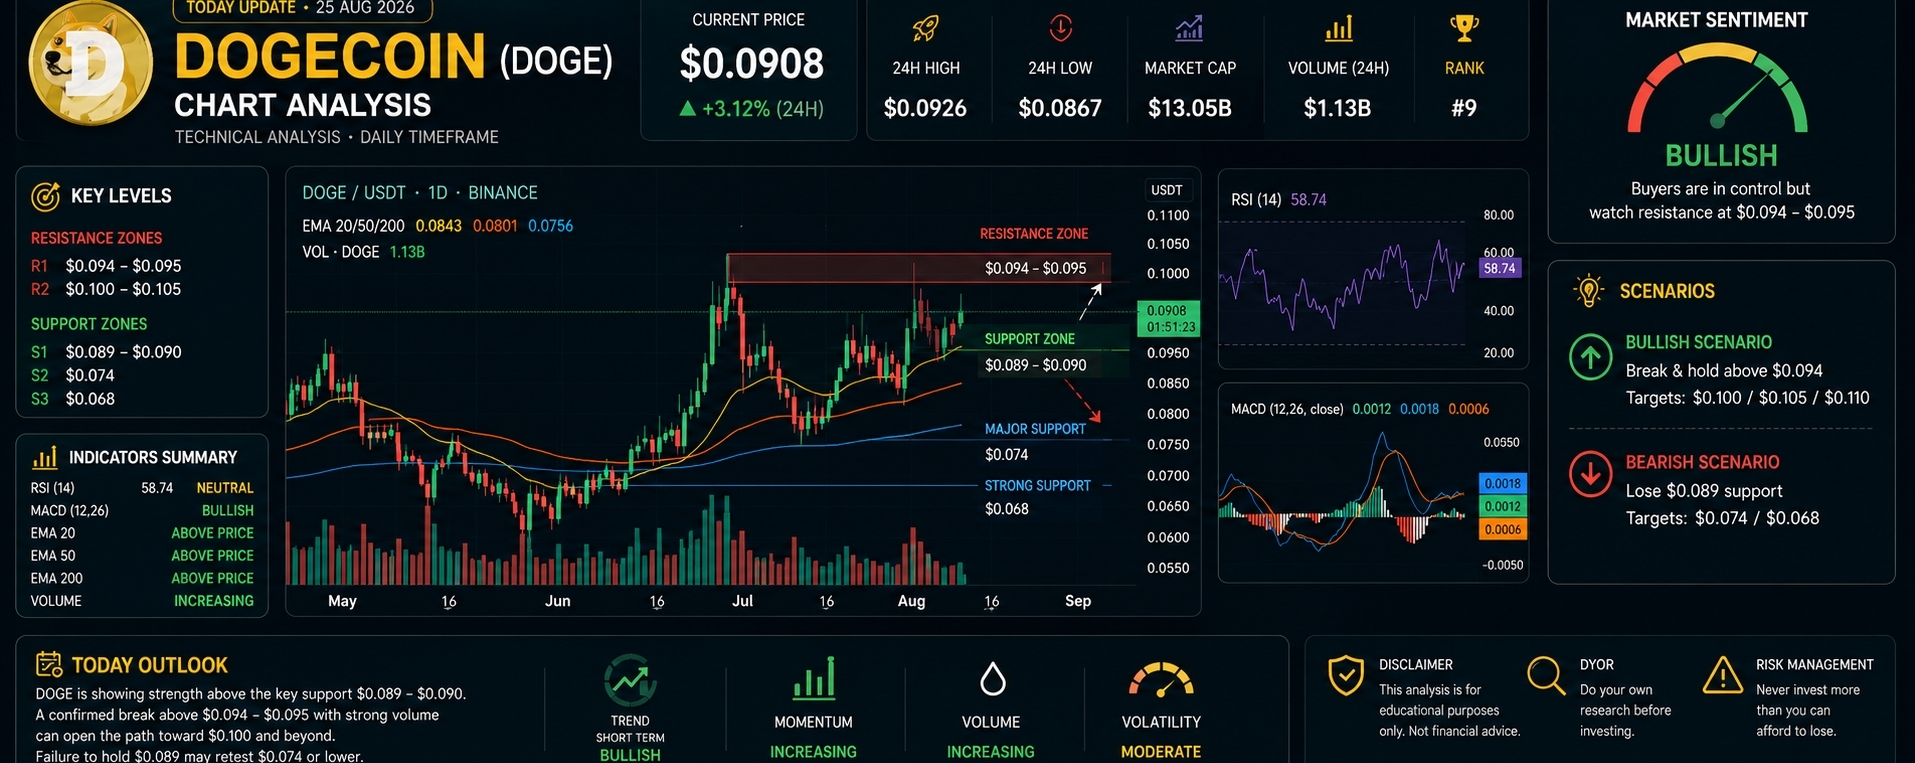Click the Volume Increasing row in Indicators Summary

(142, 601)
